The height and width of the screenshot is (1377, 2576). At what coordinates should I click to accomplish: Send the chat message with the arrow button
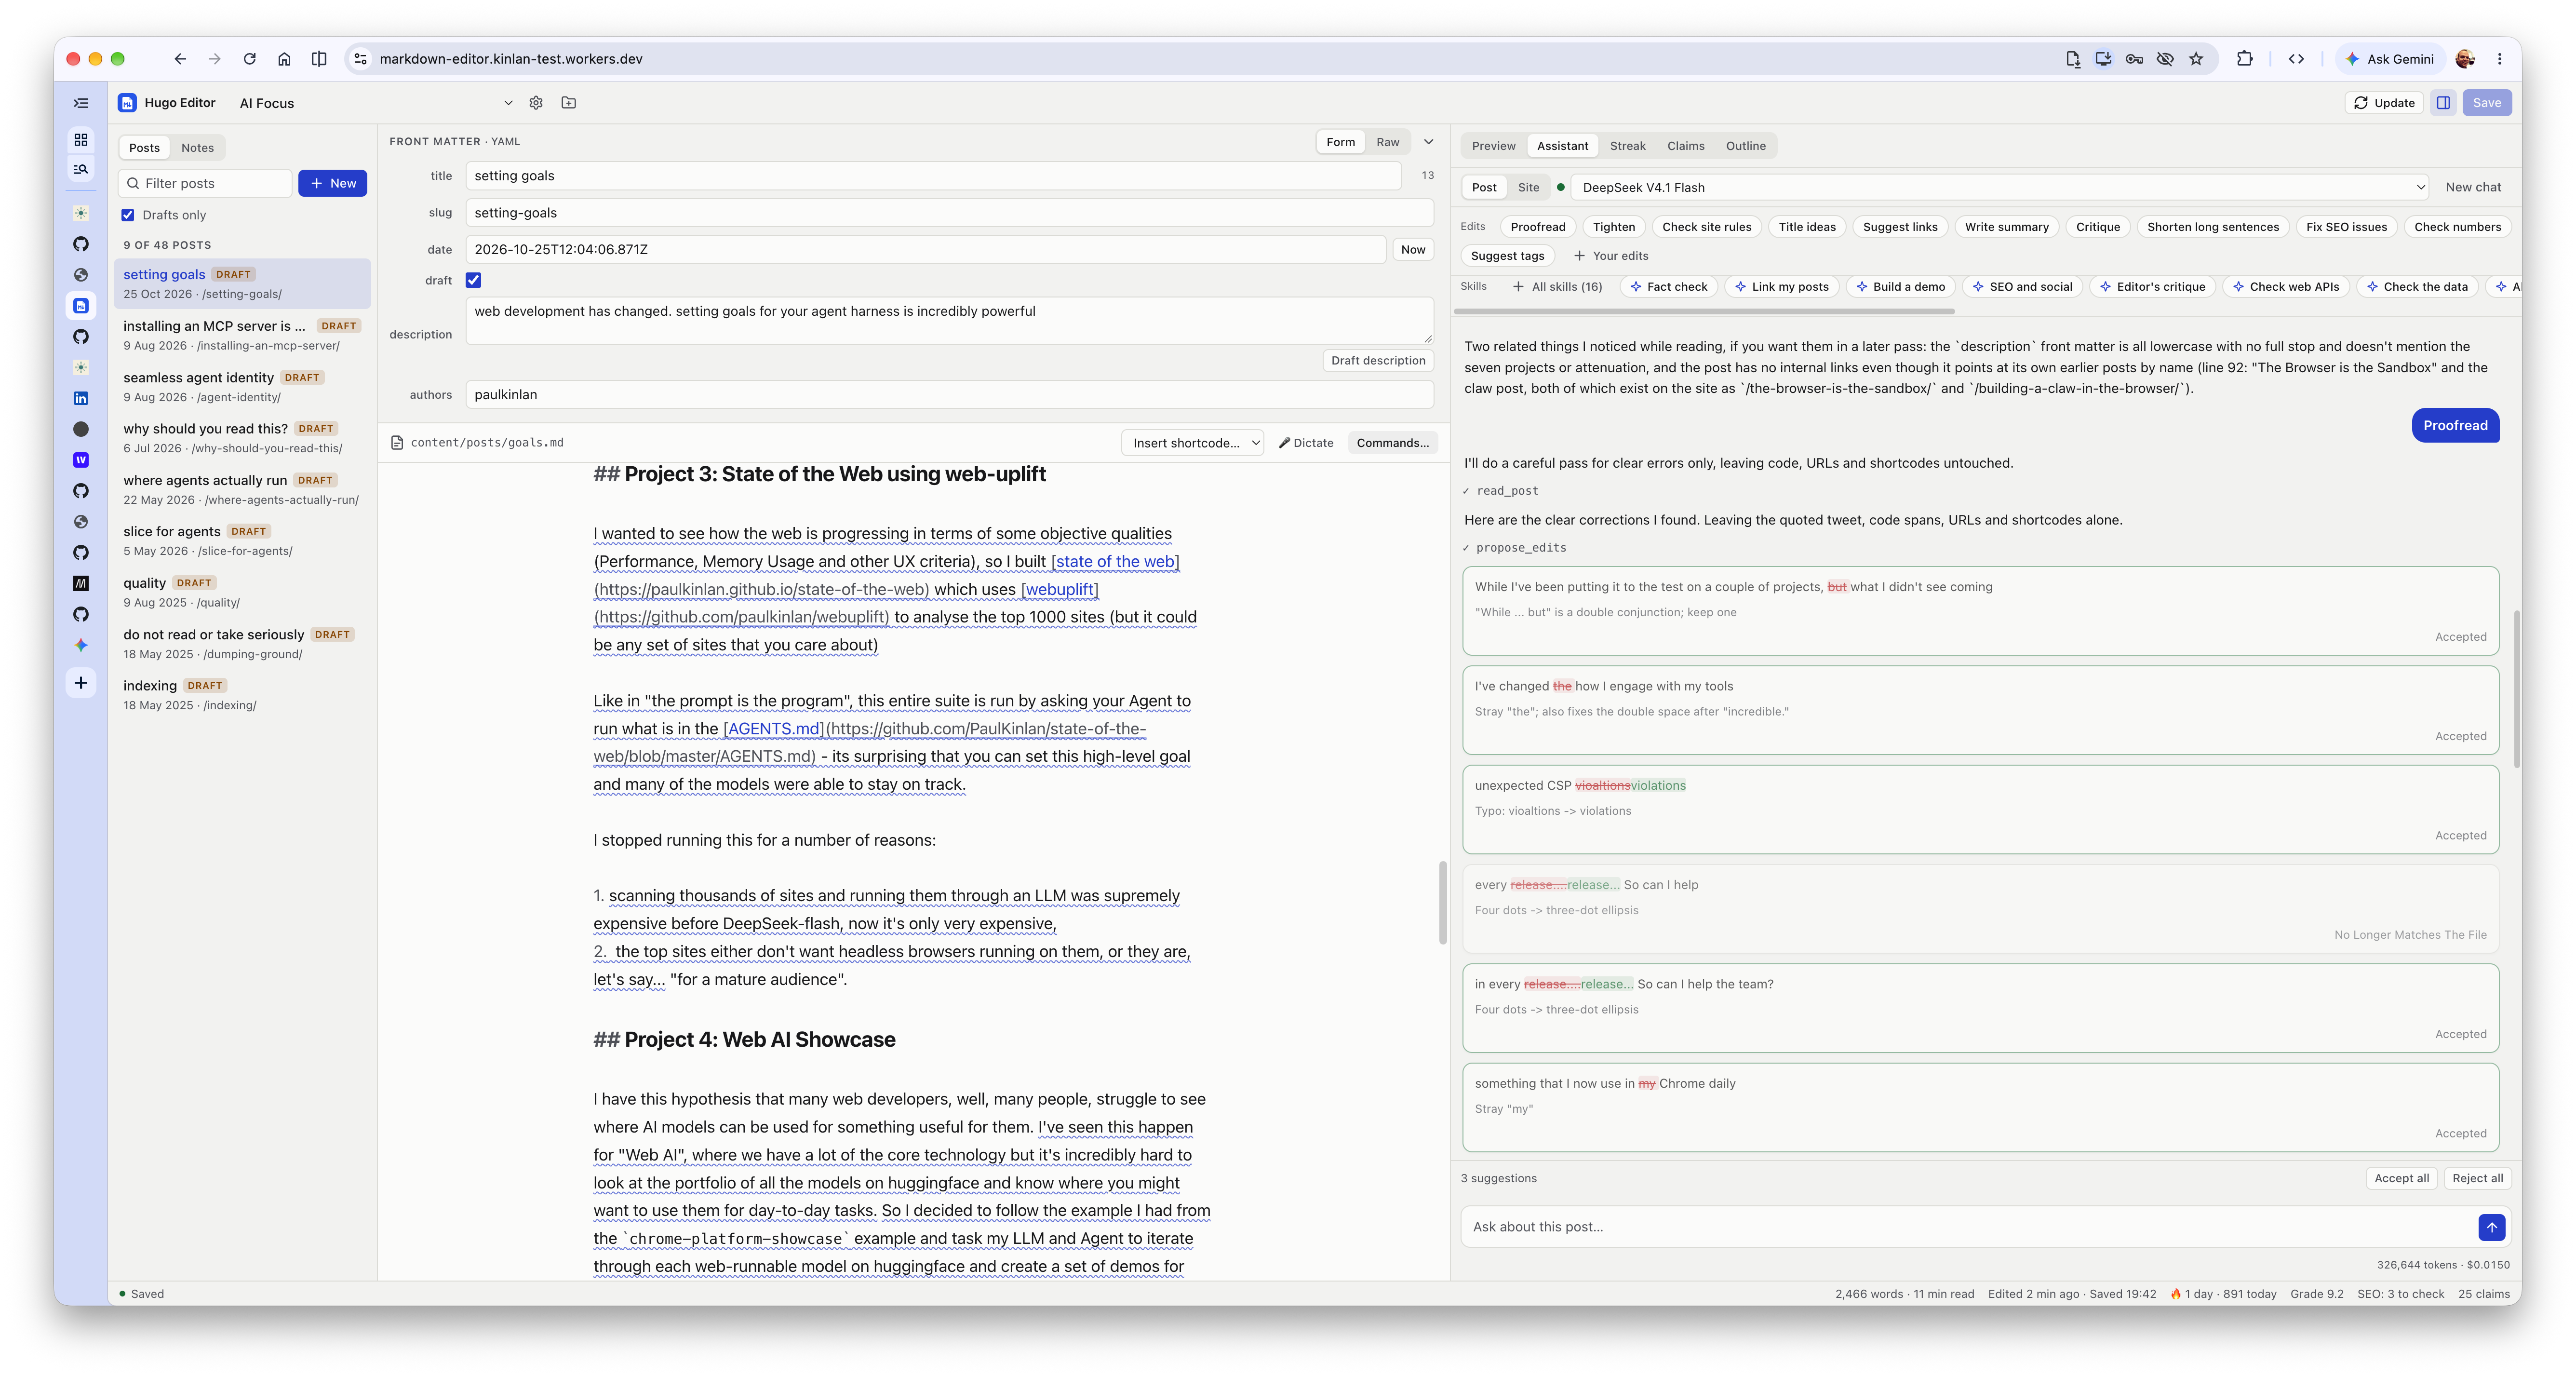click(2491, 1227)
